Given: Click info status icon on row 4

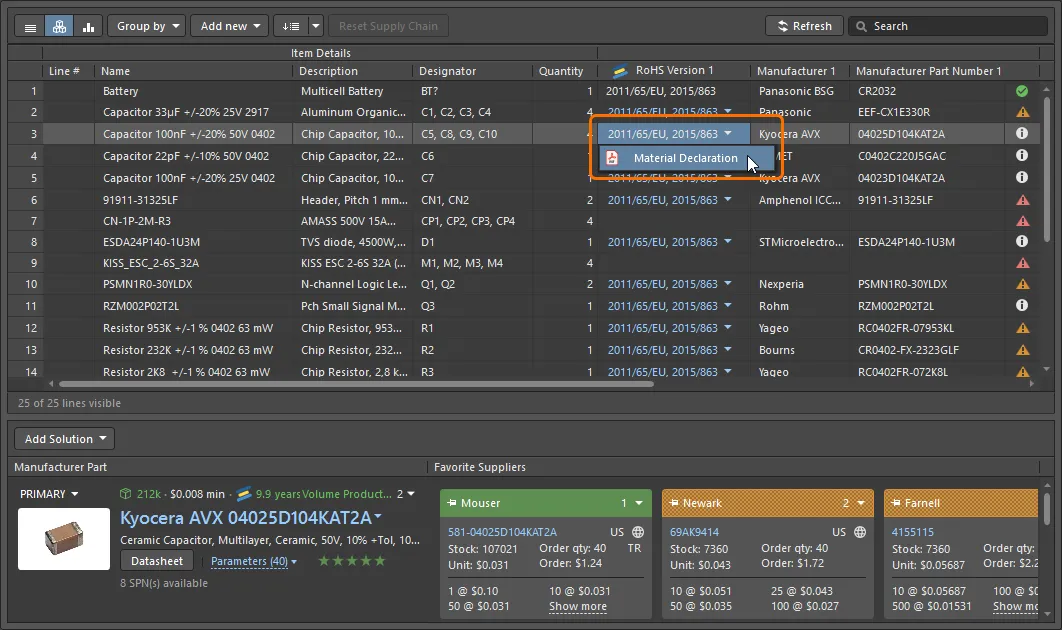Looking at the screenshot, I should [x=1022, y=156].
